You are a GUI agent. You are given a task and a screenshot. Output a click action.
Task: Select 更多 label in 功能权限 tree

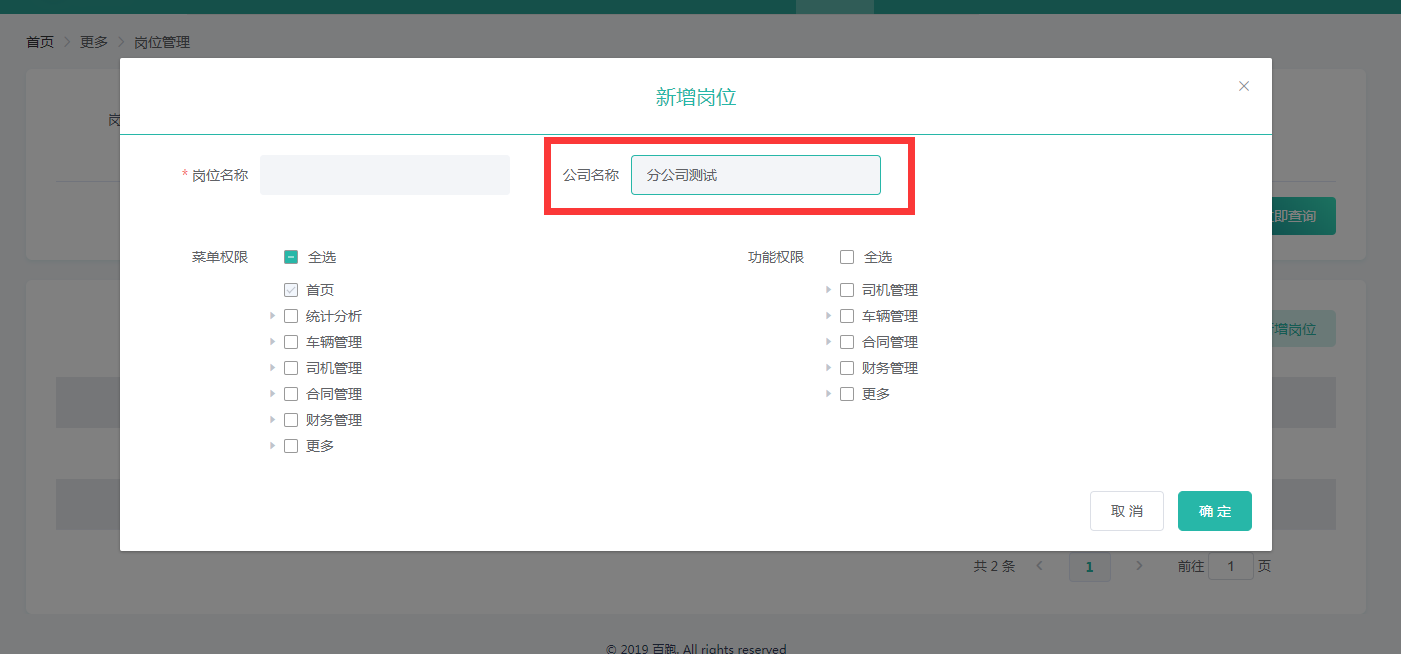(x=876, y=394)
